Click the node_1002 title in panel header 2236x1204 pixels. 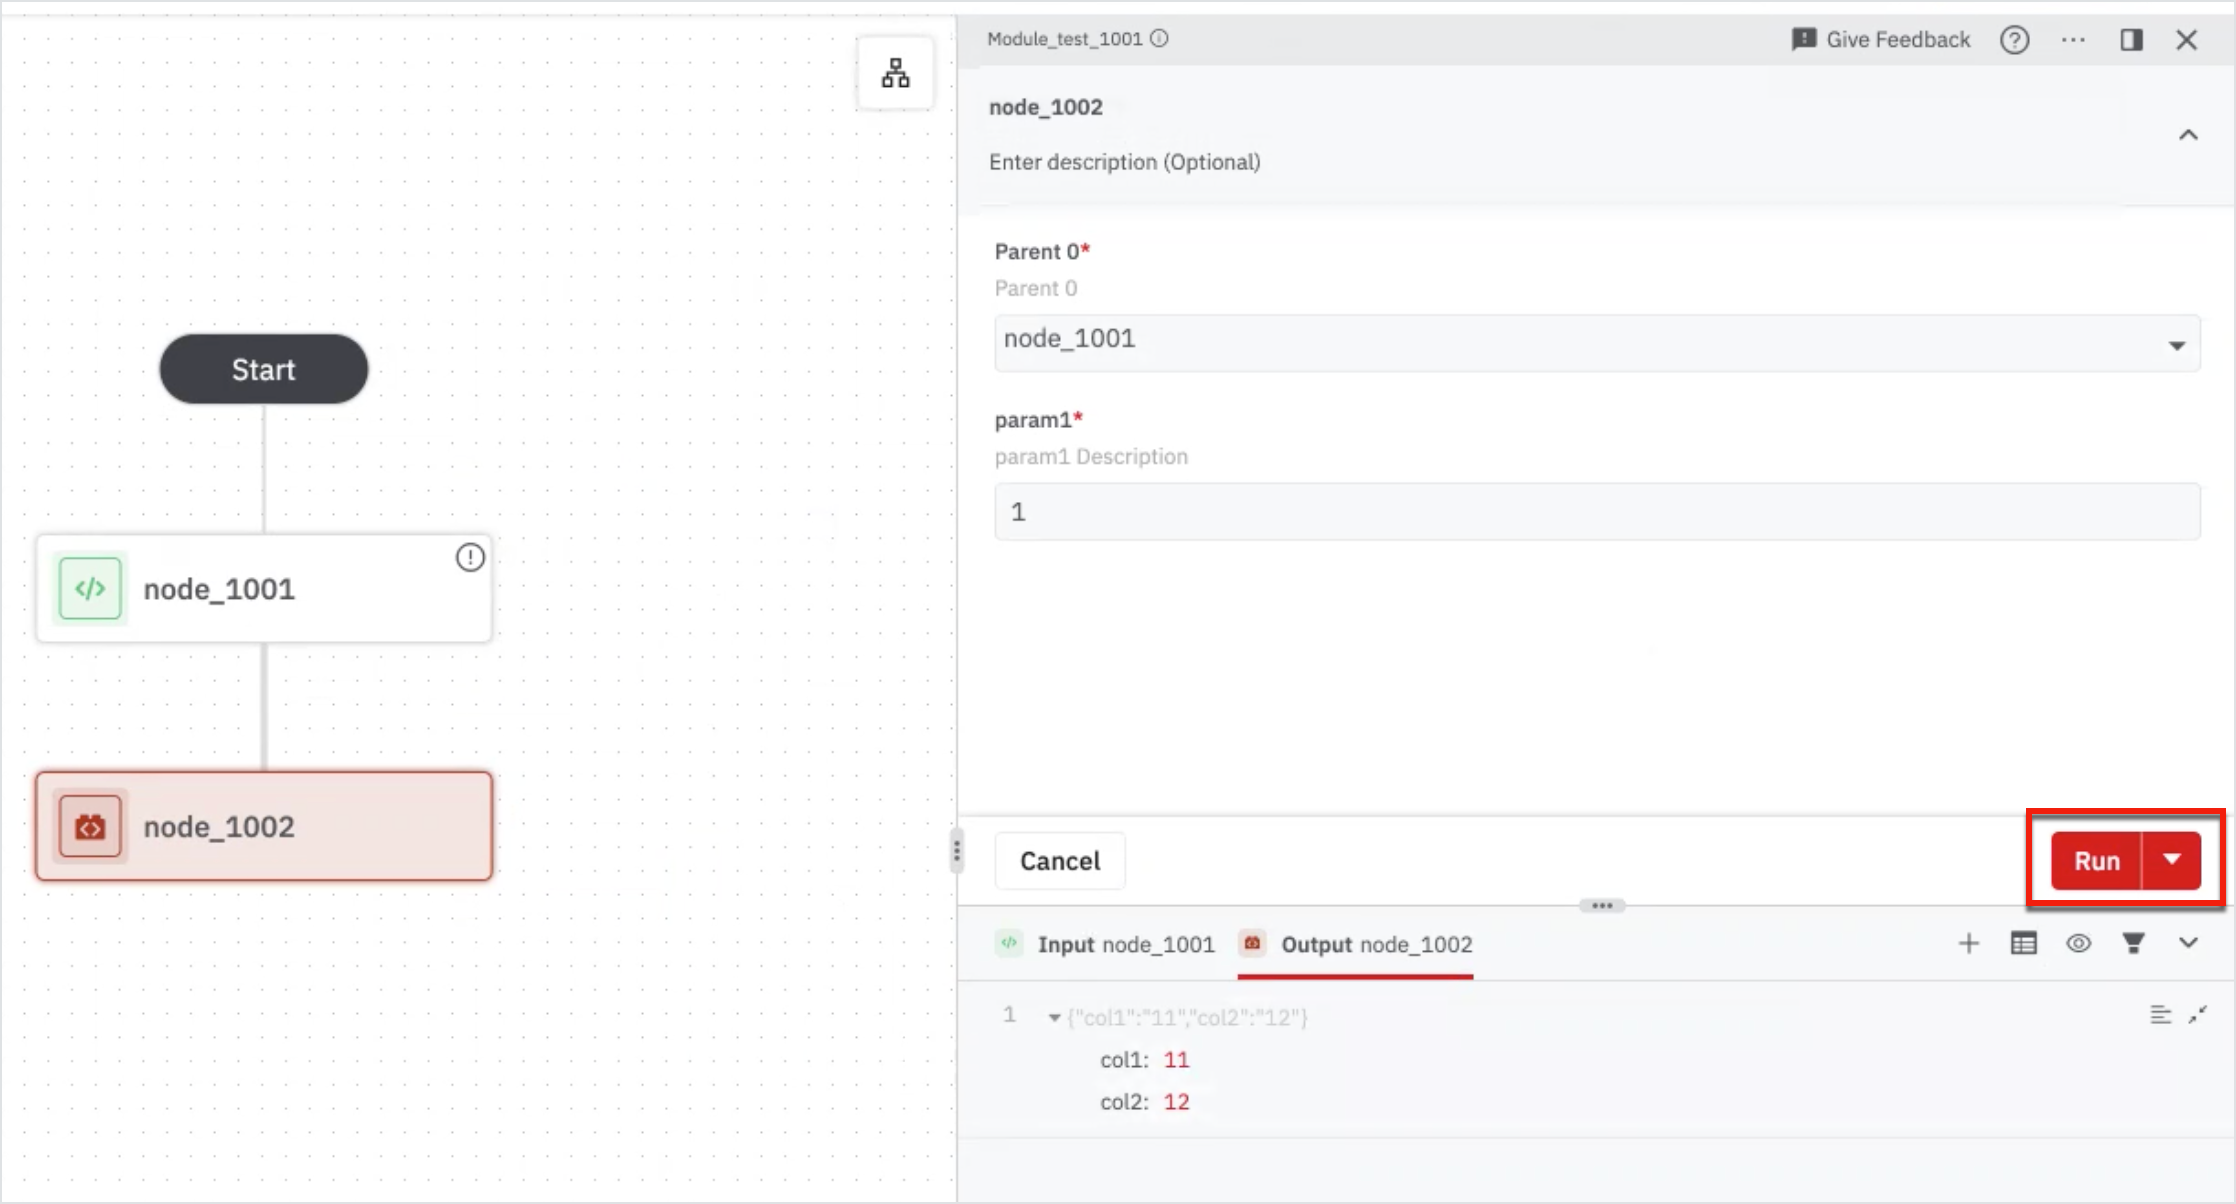pyautogui.click(x=1046, y=107)
